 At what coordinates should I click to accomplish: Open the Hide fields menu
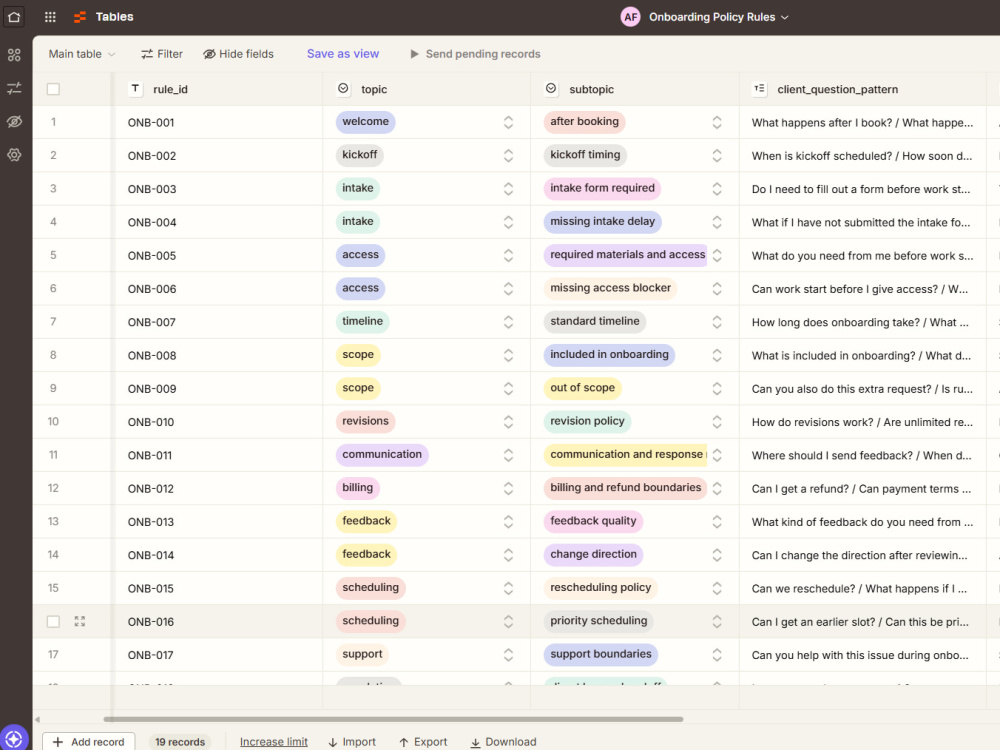click(239, 54)
